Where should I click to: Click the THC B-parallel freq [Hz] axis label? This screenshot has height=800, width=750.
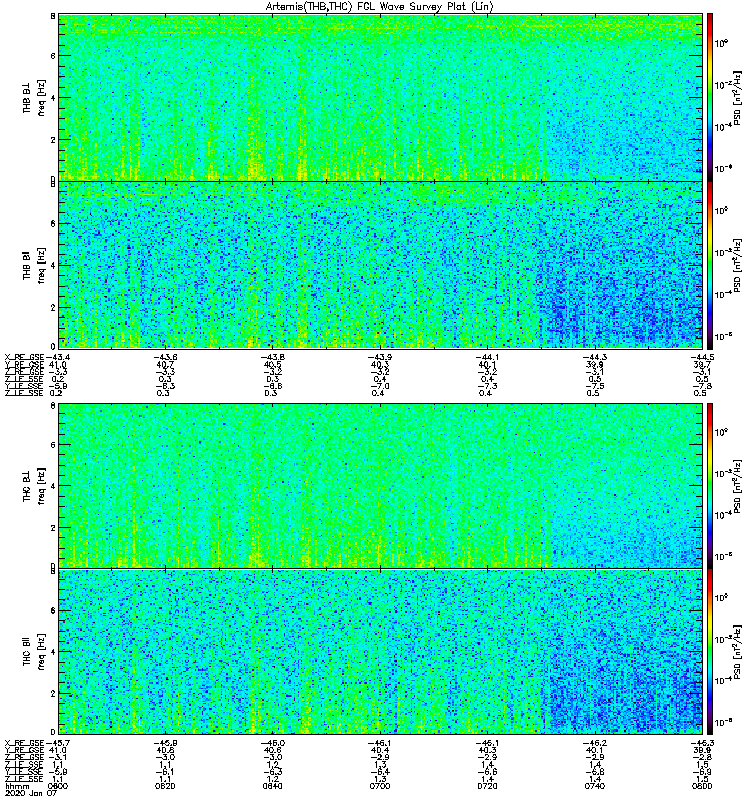(41, 652)
